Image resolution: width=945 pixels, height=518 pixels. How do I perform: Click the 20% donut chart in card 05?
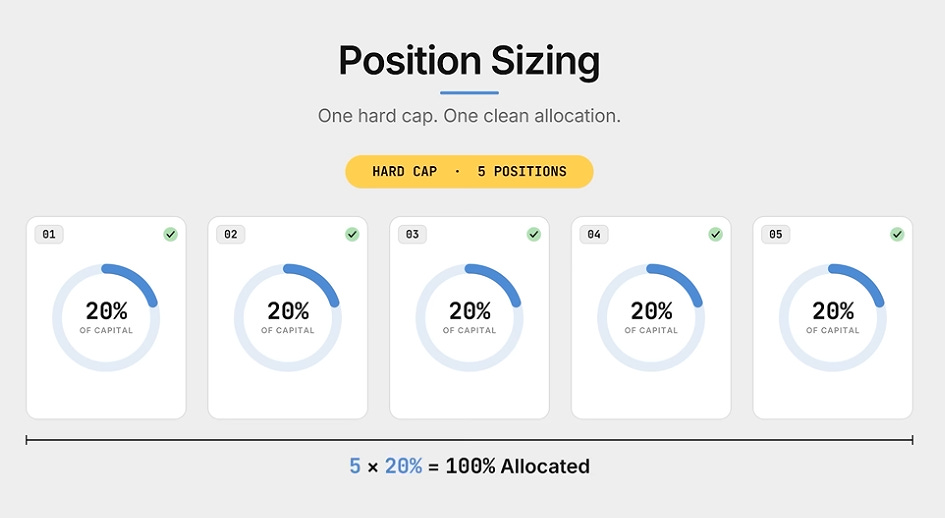pos(833,317)
